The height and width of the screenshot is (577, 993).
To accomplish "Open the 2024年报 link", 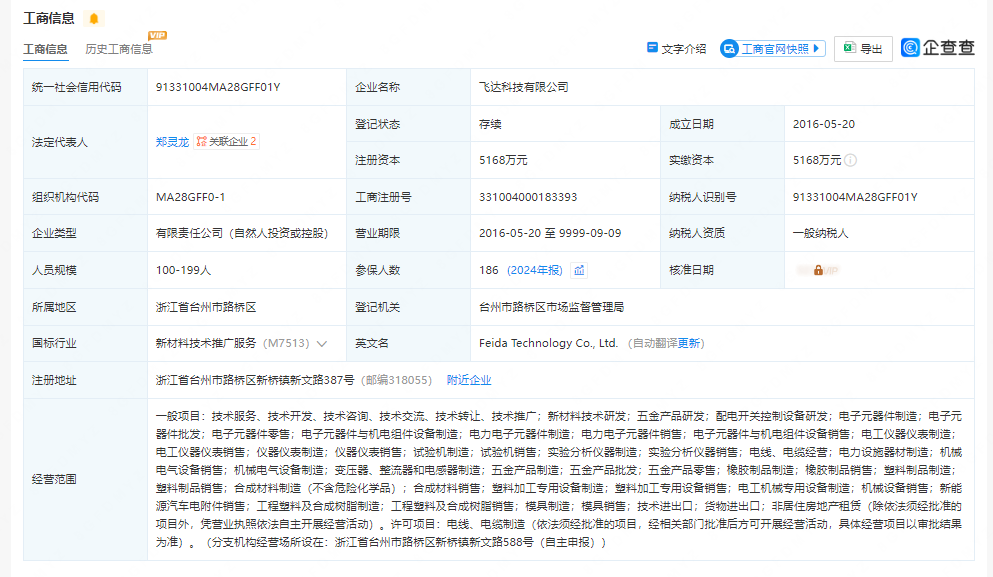I will pos(535,270).
